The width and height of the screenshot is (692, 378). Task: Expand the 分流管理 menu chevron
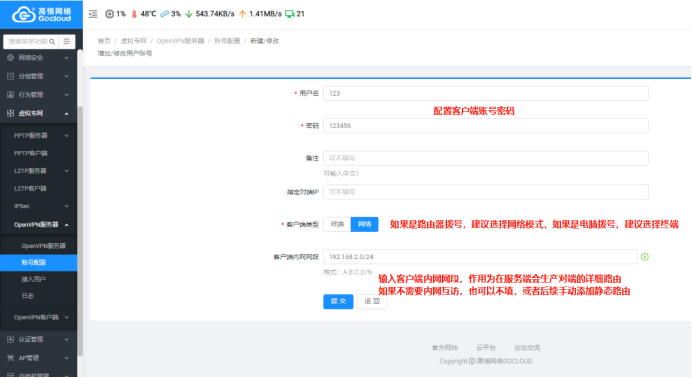tap(67, 76)
